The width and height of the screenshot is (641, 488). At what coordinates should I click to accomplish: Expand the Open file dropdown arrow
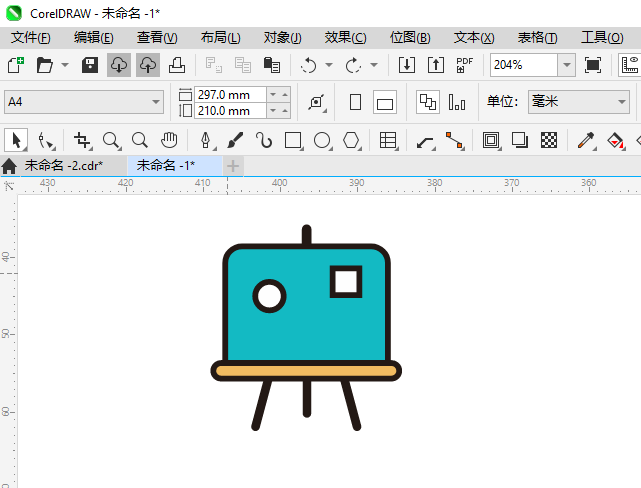pos(65,65)
